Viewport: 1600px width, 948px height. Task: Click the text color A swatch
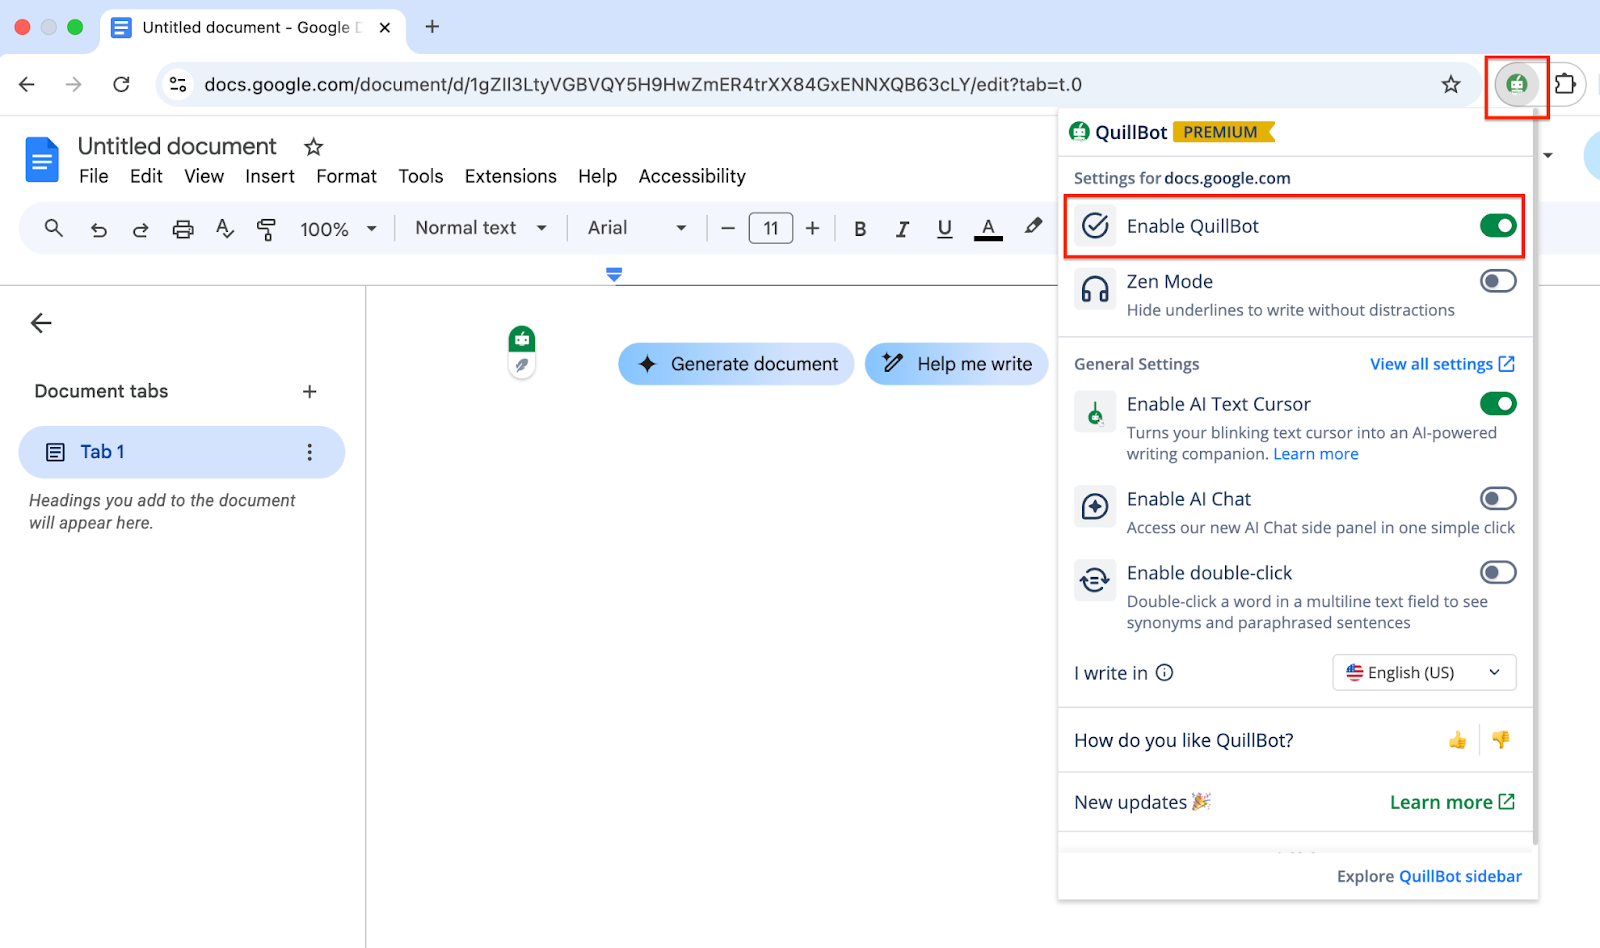coord(988,229)
